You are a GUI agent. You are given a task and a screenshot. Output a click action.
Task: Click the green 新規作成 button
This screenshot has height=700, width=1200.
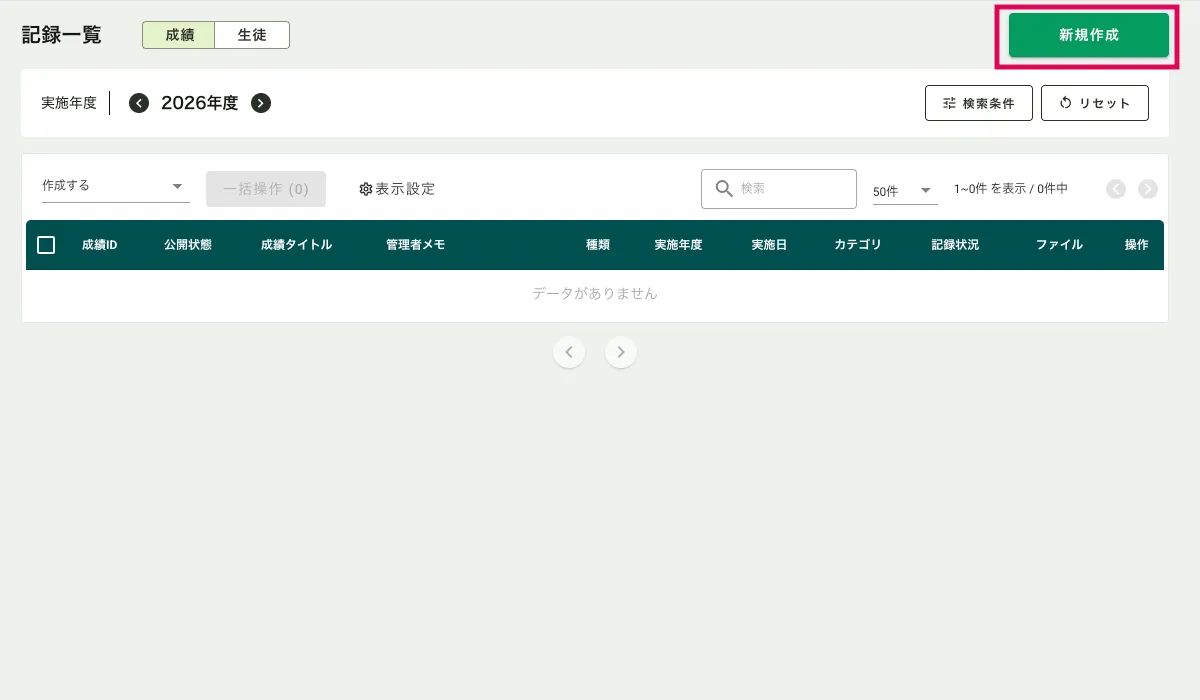coord(1088,35)
